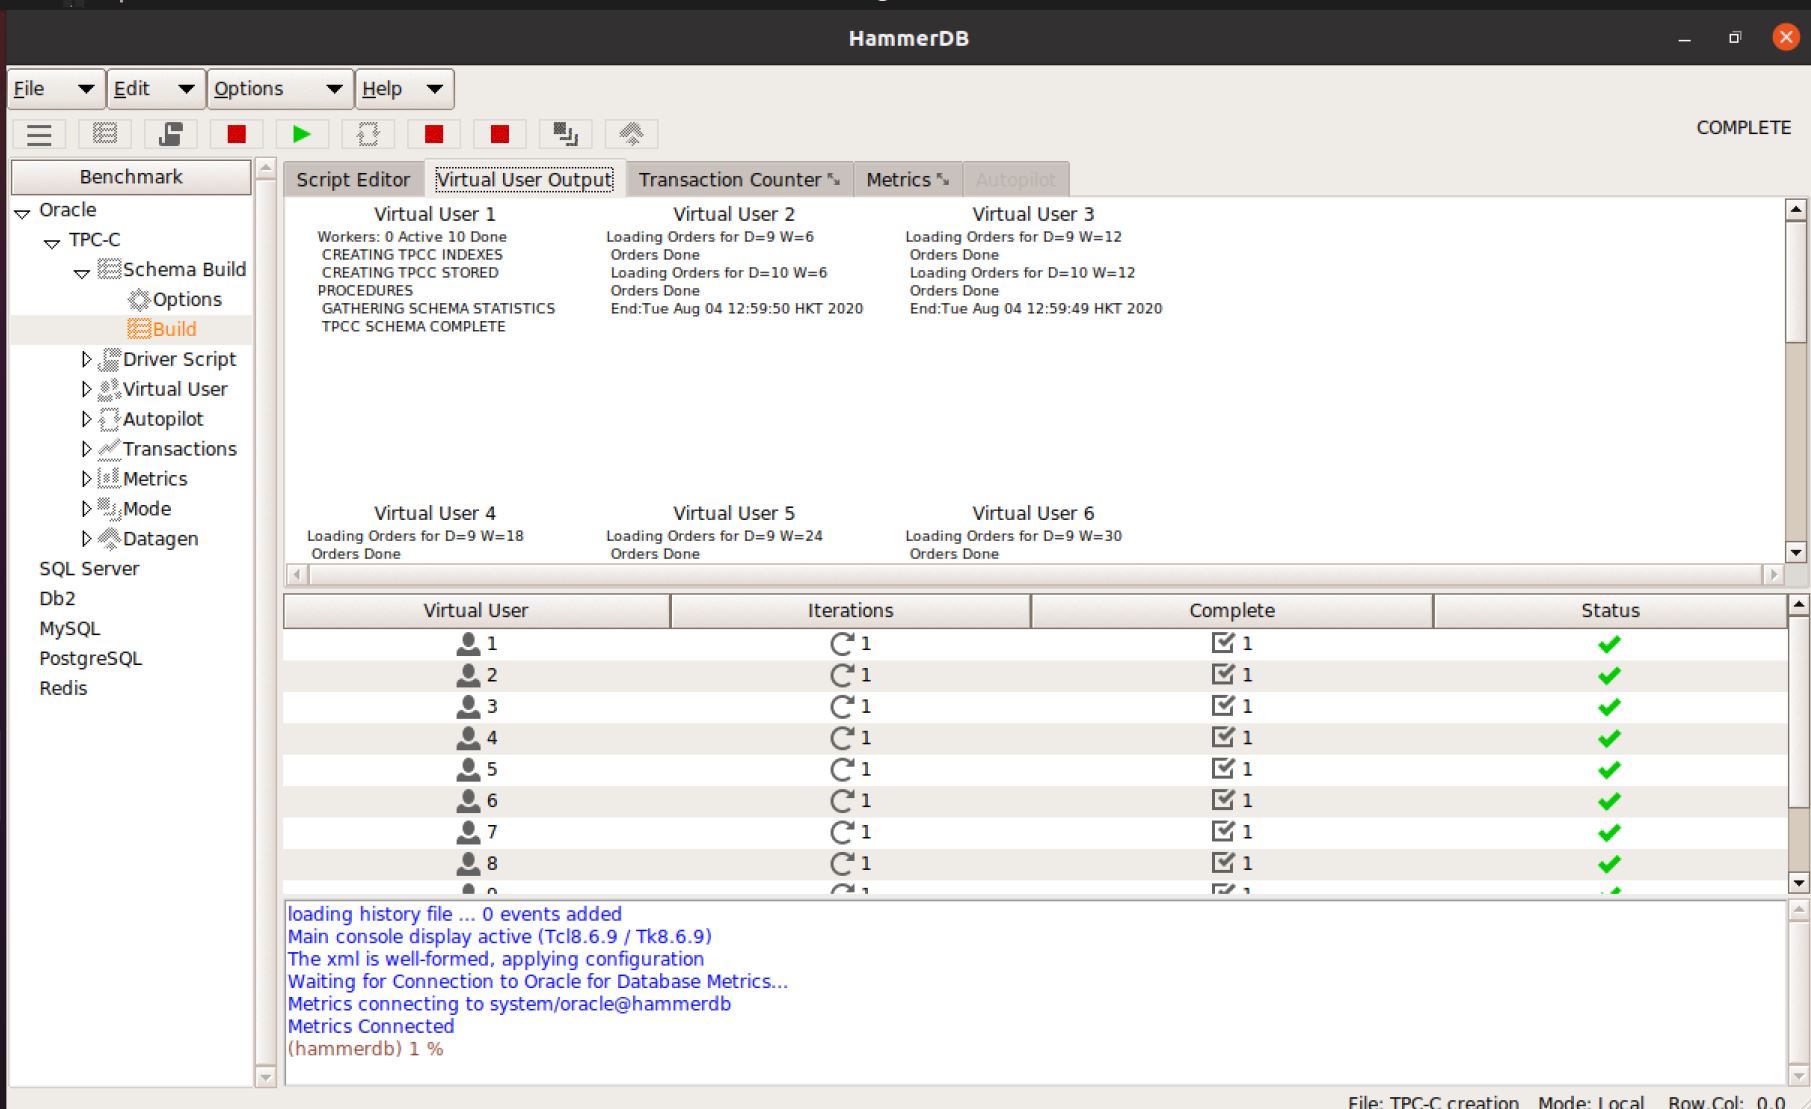
Task: Expand the Transactions tree node
Action: 86,449
